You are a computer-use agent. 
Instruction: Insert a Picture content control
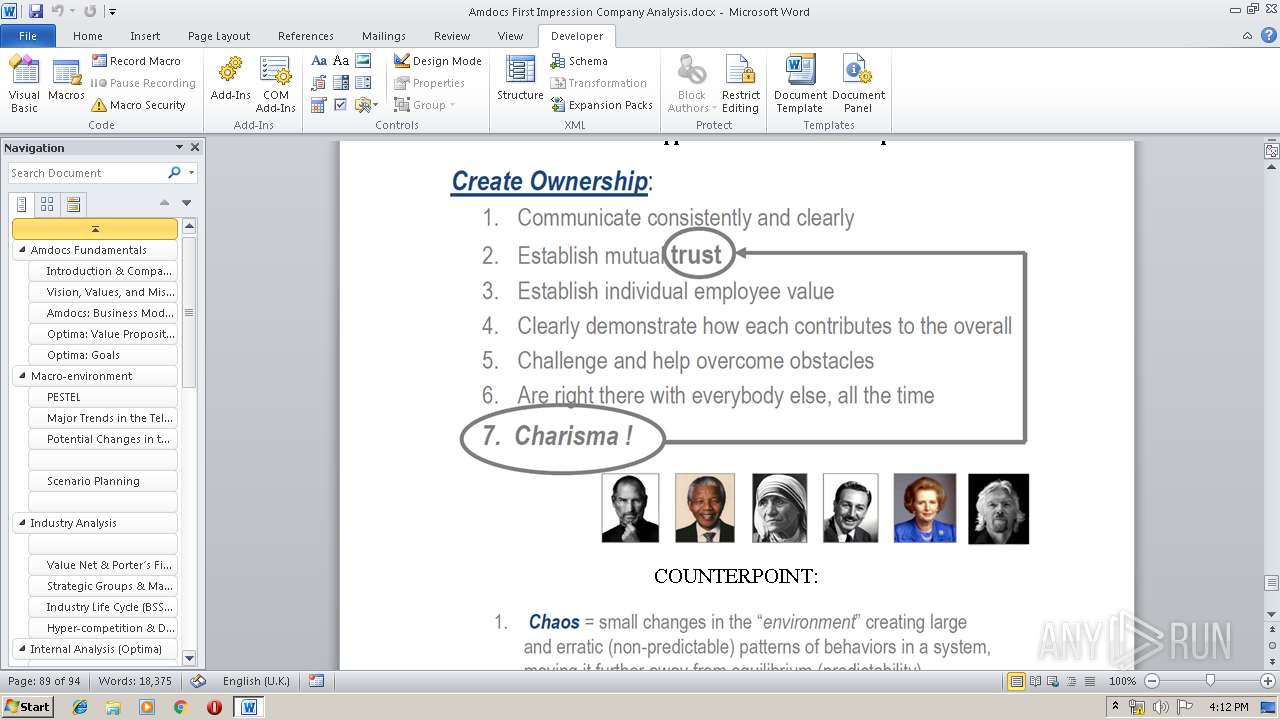coord(363,61)
